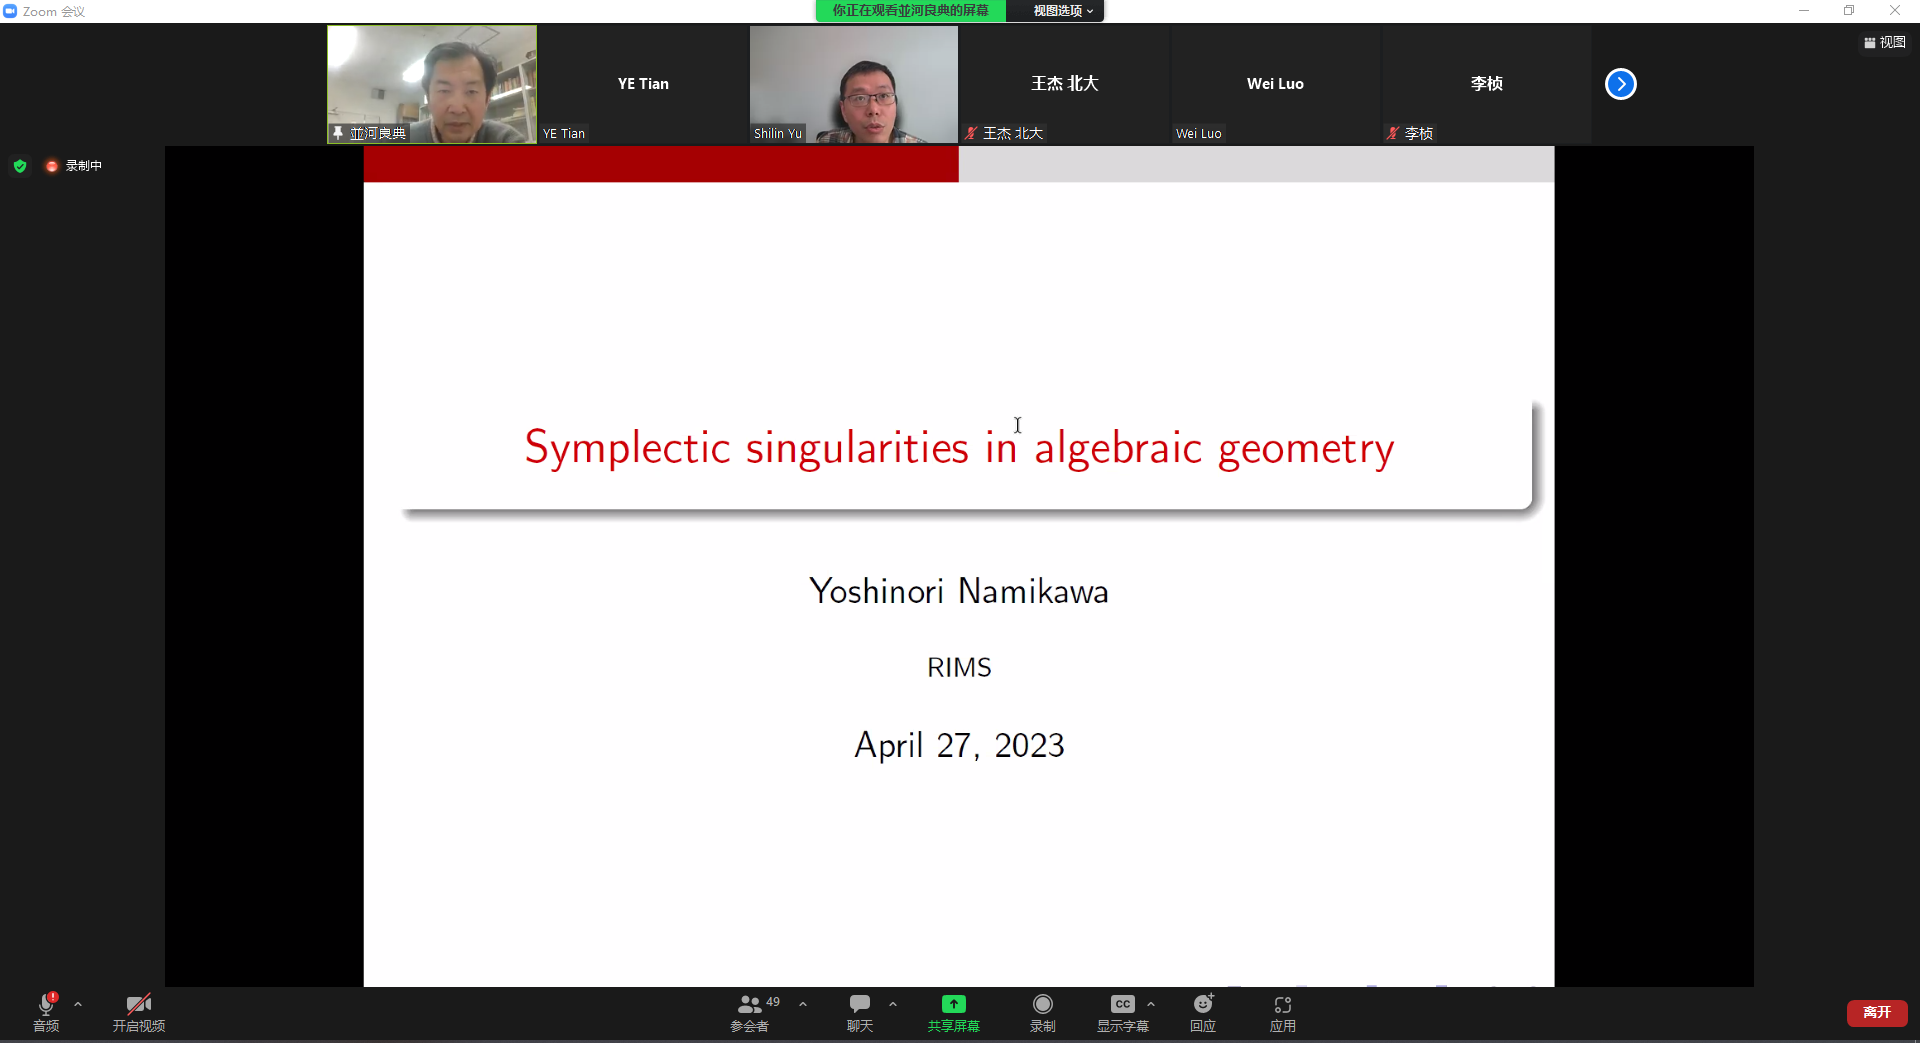Open the View Options dropdown
1920x1043 pixels.
[x=1062, y=11]
